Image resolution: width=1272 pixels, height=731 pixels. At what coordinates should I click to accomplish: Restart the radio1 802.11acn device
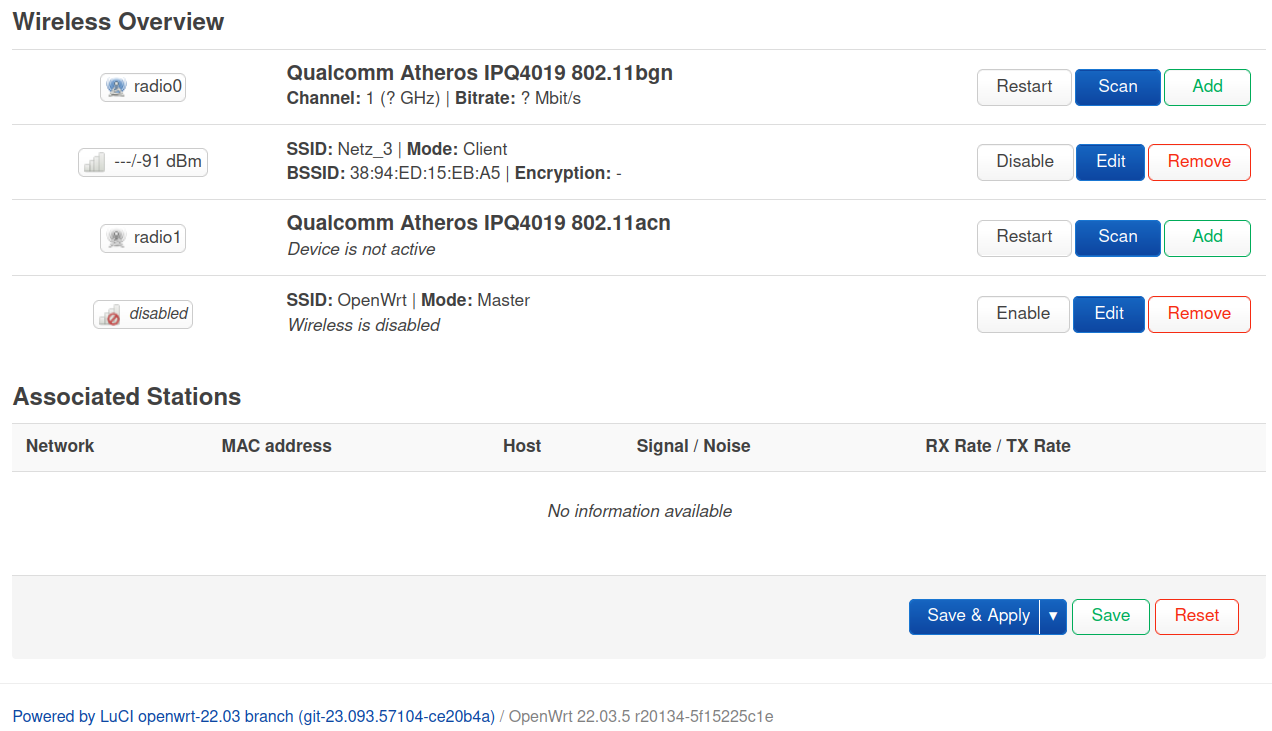1024,238
